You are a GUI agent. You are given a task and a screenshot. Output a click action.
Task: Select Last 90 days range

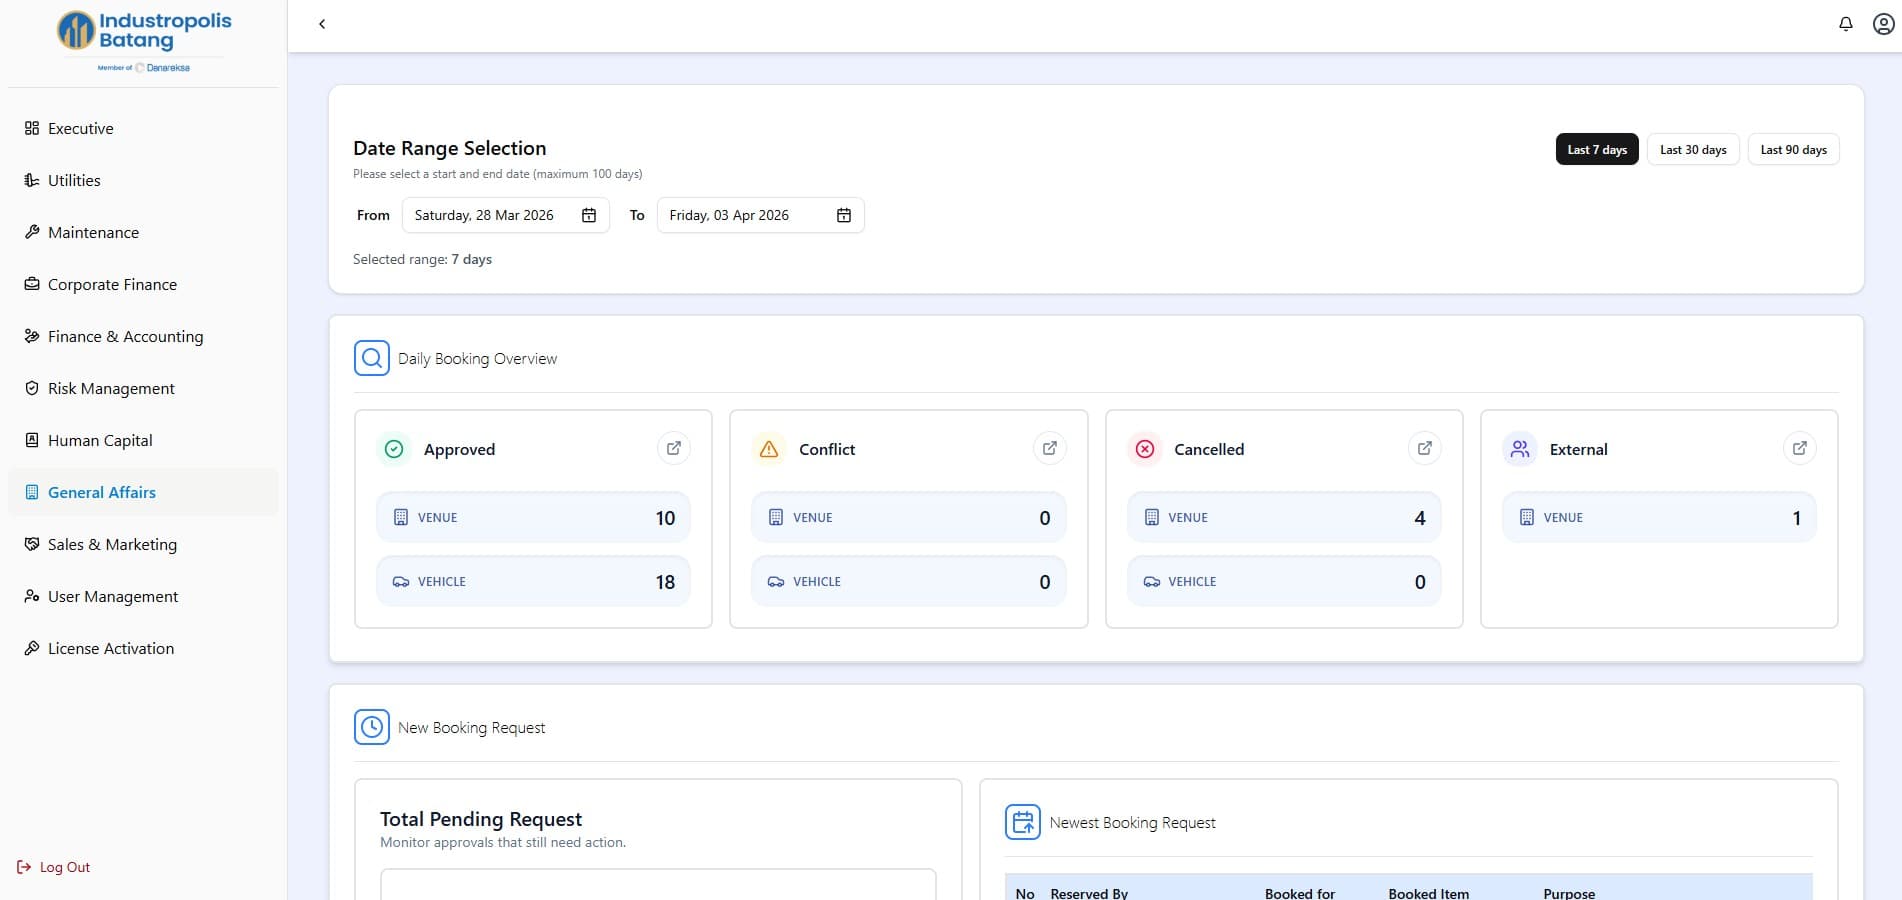(1793, 149)
